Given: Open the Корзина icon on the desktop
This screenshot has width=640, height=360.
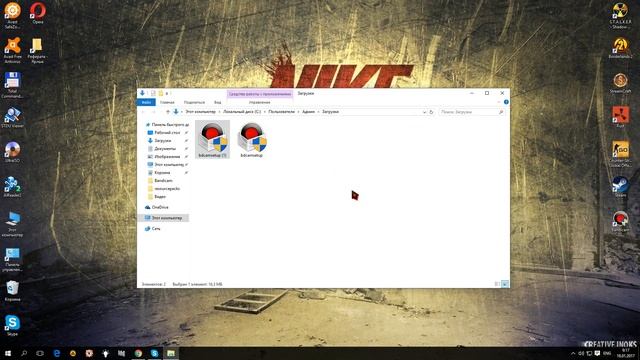Looking at the screenshot, I should (12, 291).
